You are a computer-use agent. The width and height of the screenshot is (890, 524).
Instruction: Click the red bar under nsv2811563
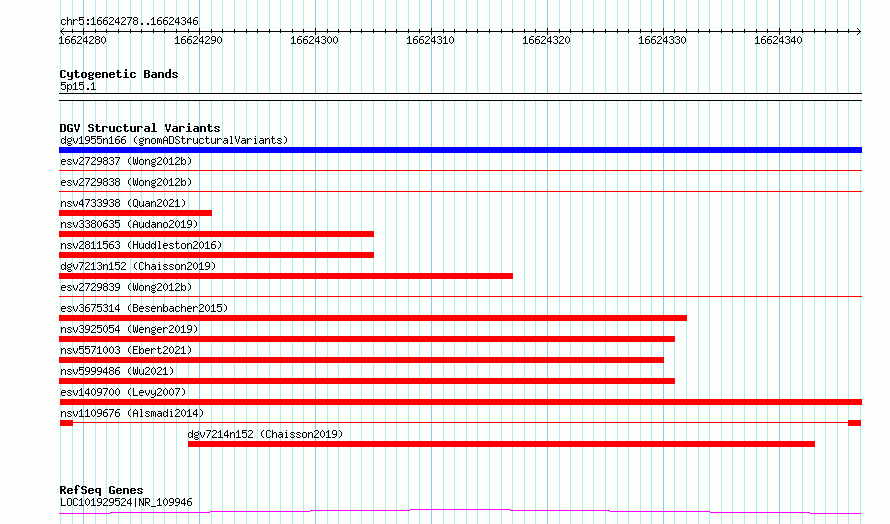[216, 255]
